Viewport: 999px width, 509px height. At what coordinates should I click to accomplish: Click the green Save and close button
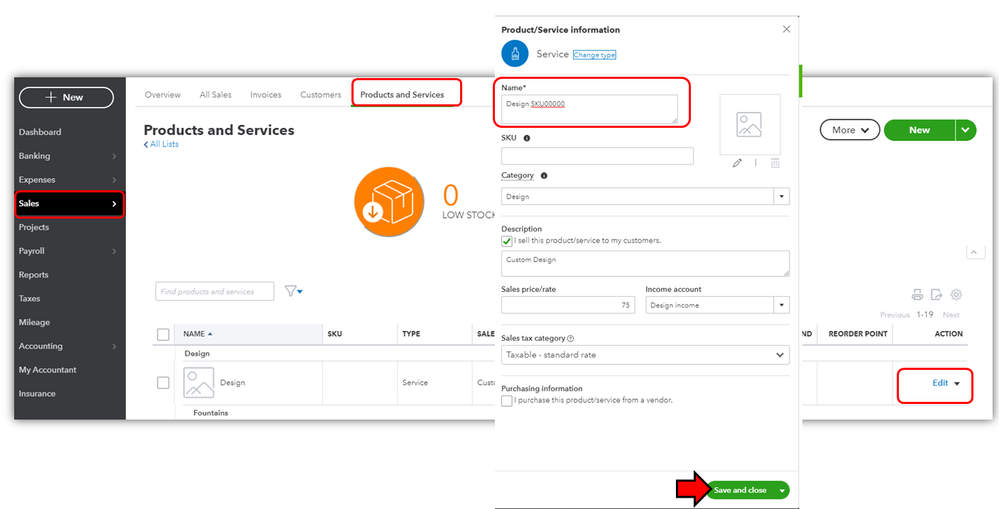(x=740, y=491)
